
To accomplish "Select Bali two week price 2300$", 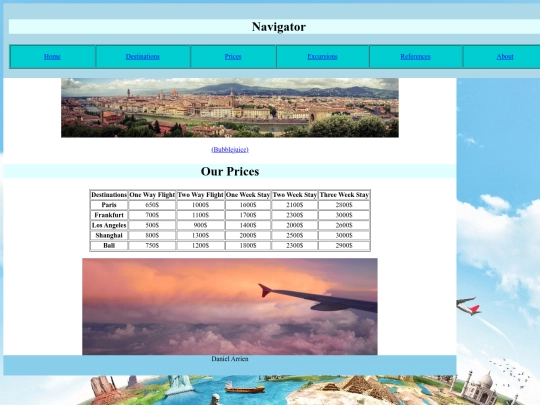I will click(x=294, y=246).
